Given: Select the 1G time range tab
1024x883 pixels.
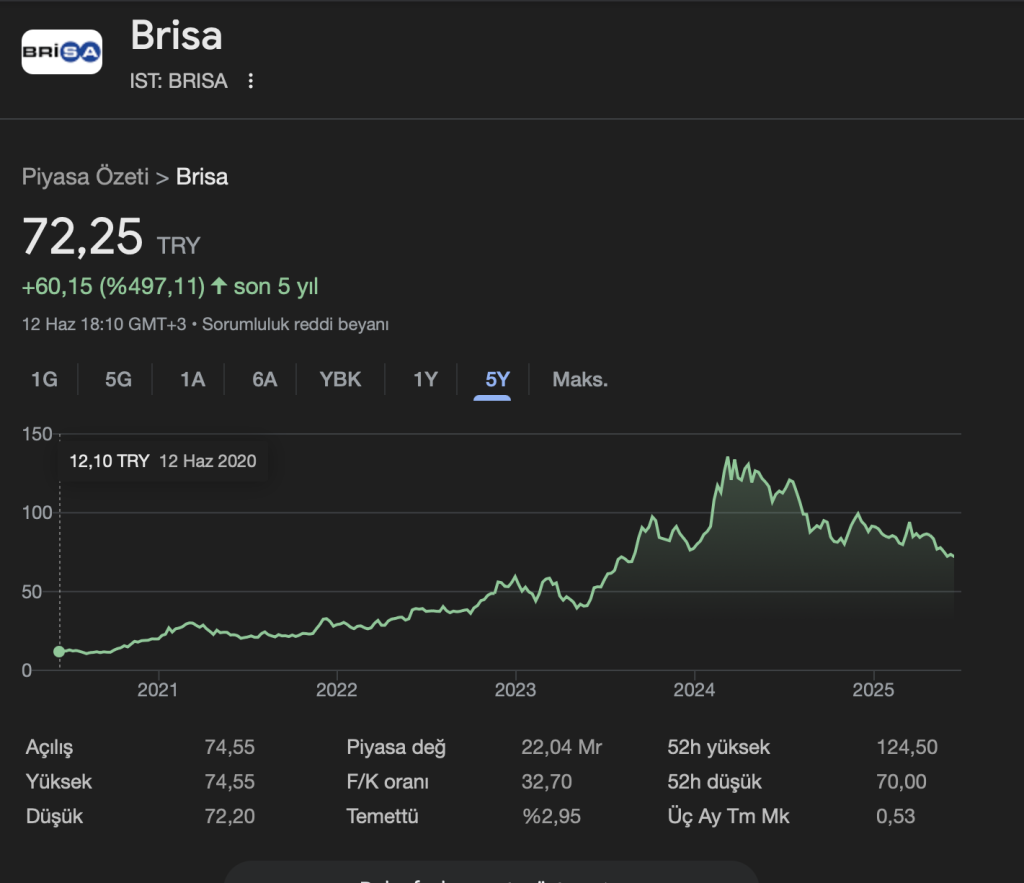Looking at the screenshot, I should (44, 379).
